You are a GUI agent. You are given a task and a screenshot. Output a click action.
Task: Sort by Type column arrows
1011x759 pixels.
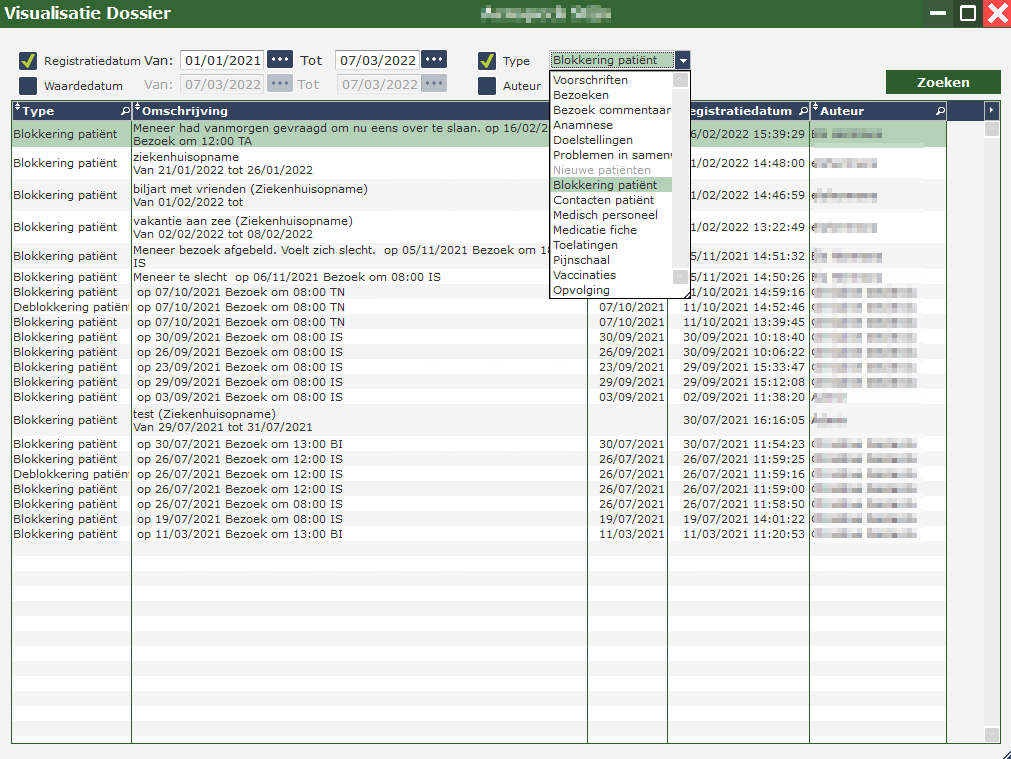point(18,110)
